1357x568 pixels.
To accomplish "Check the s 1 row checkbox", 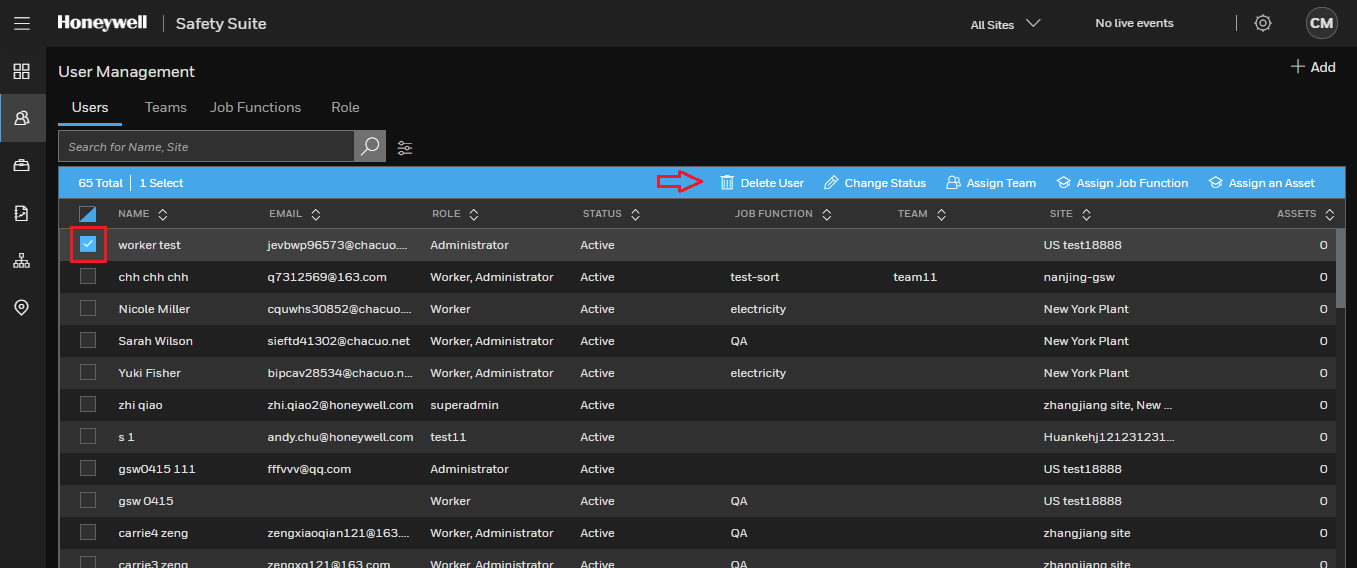I will pyautogui.click(x=88, y=436).
